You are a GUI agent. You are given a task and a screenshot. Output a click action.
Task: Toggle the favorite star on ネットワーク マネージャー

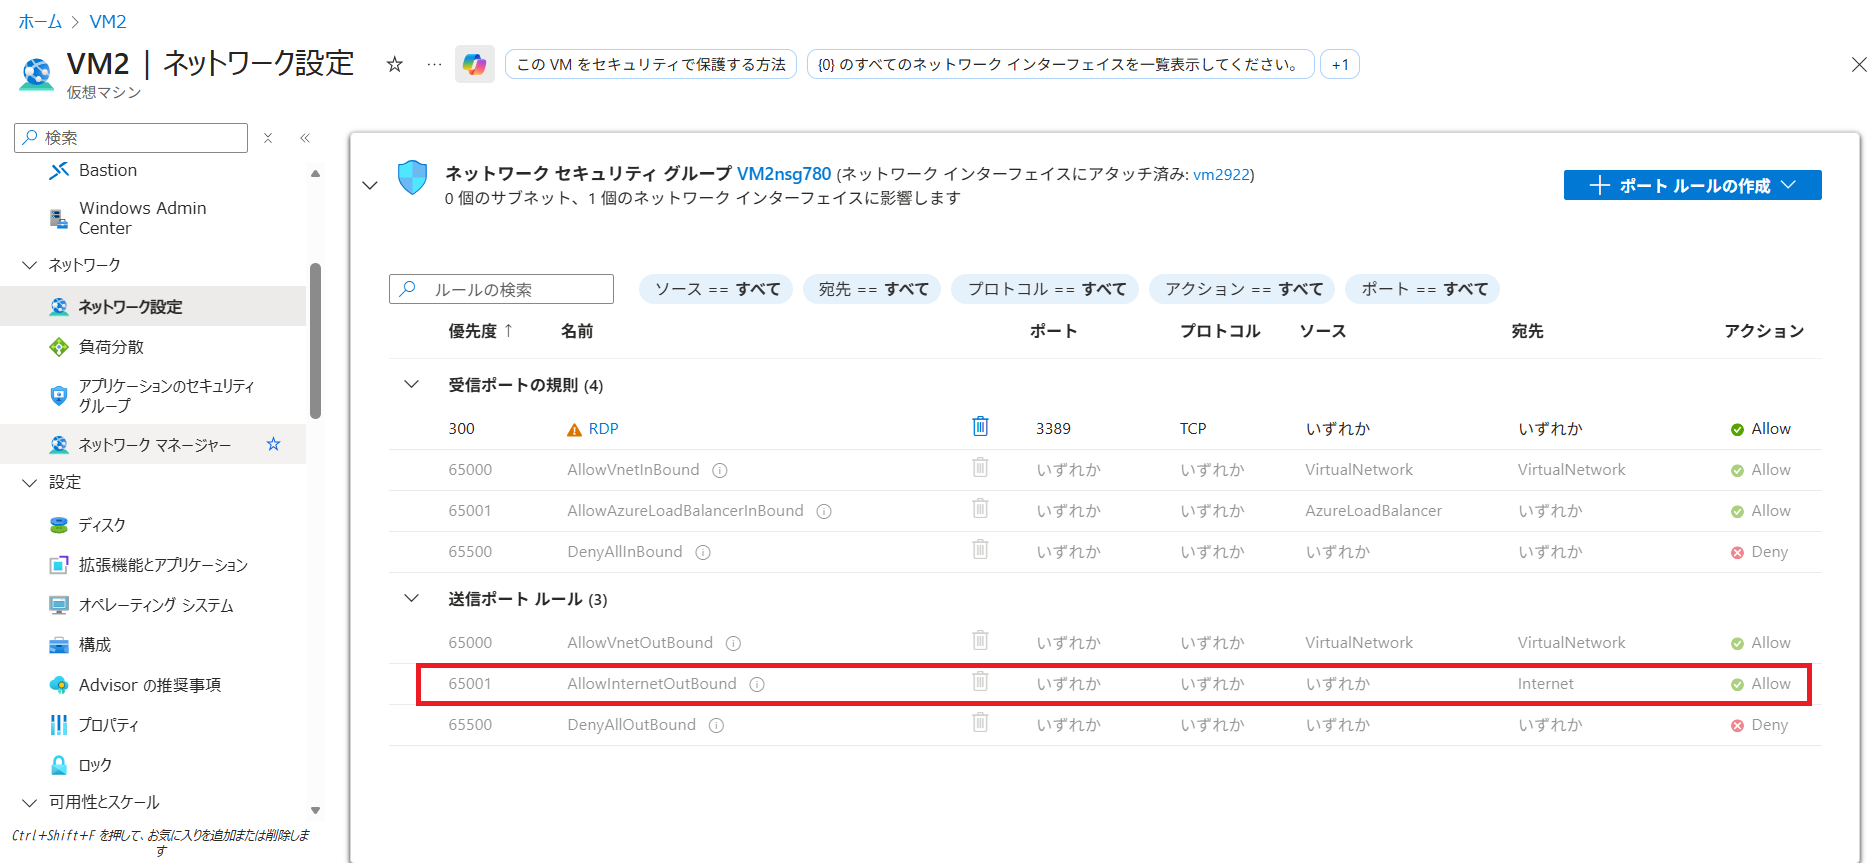click(x=273, y=444)
